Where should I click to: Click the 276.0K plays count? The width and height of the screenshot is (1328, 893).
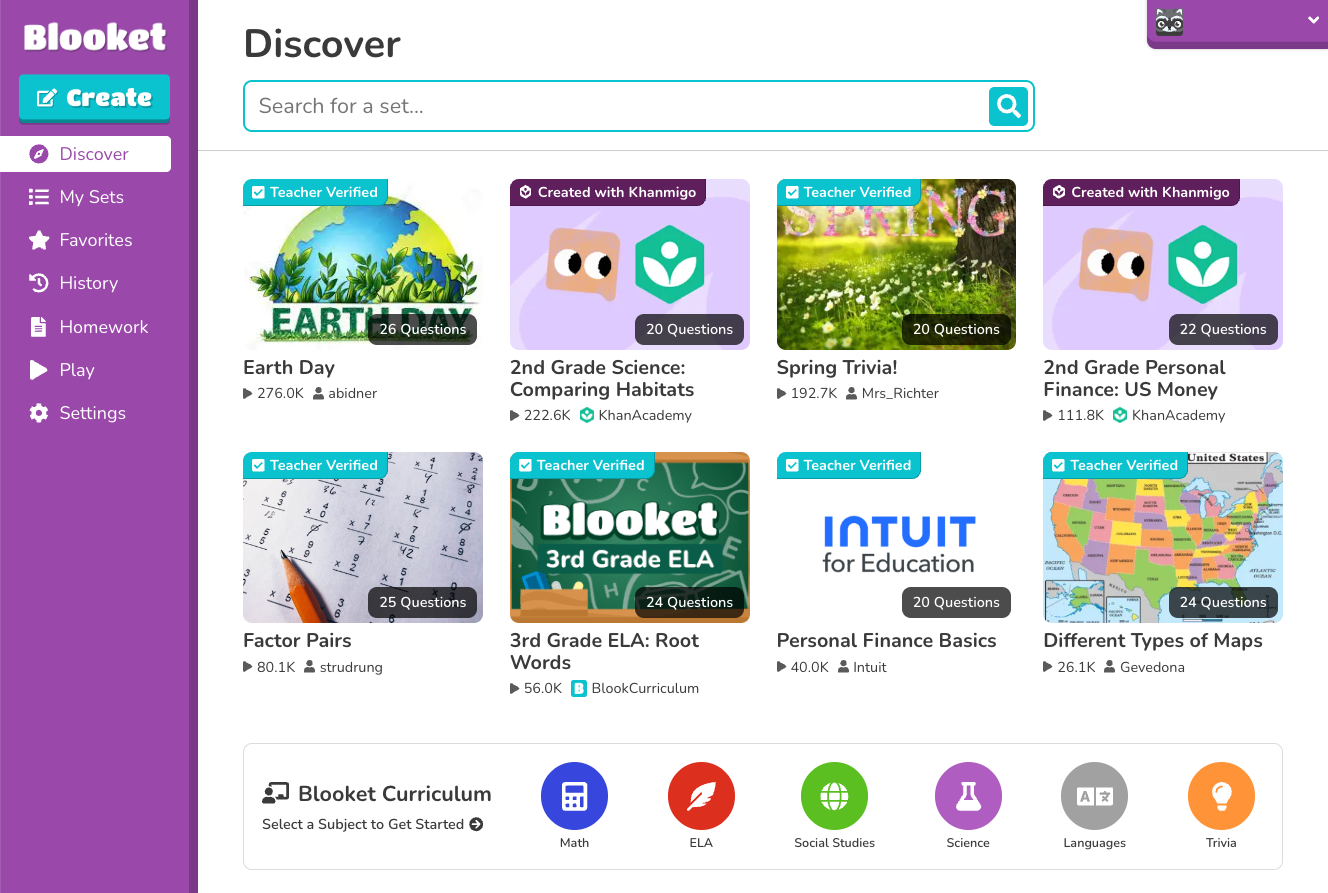tap(280, 393)
